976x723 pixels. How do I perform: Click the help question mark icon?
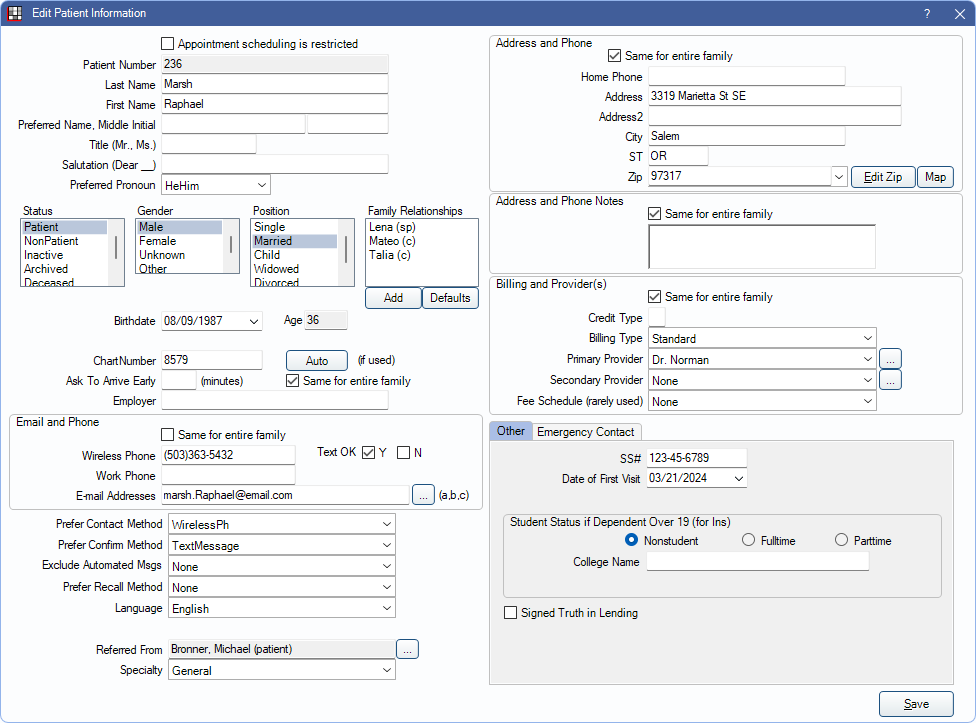926,13
